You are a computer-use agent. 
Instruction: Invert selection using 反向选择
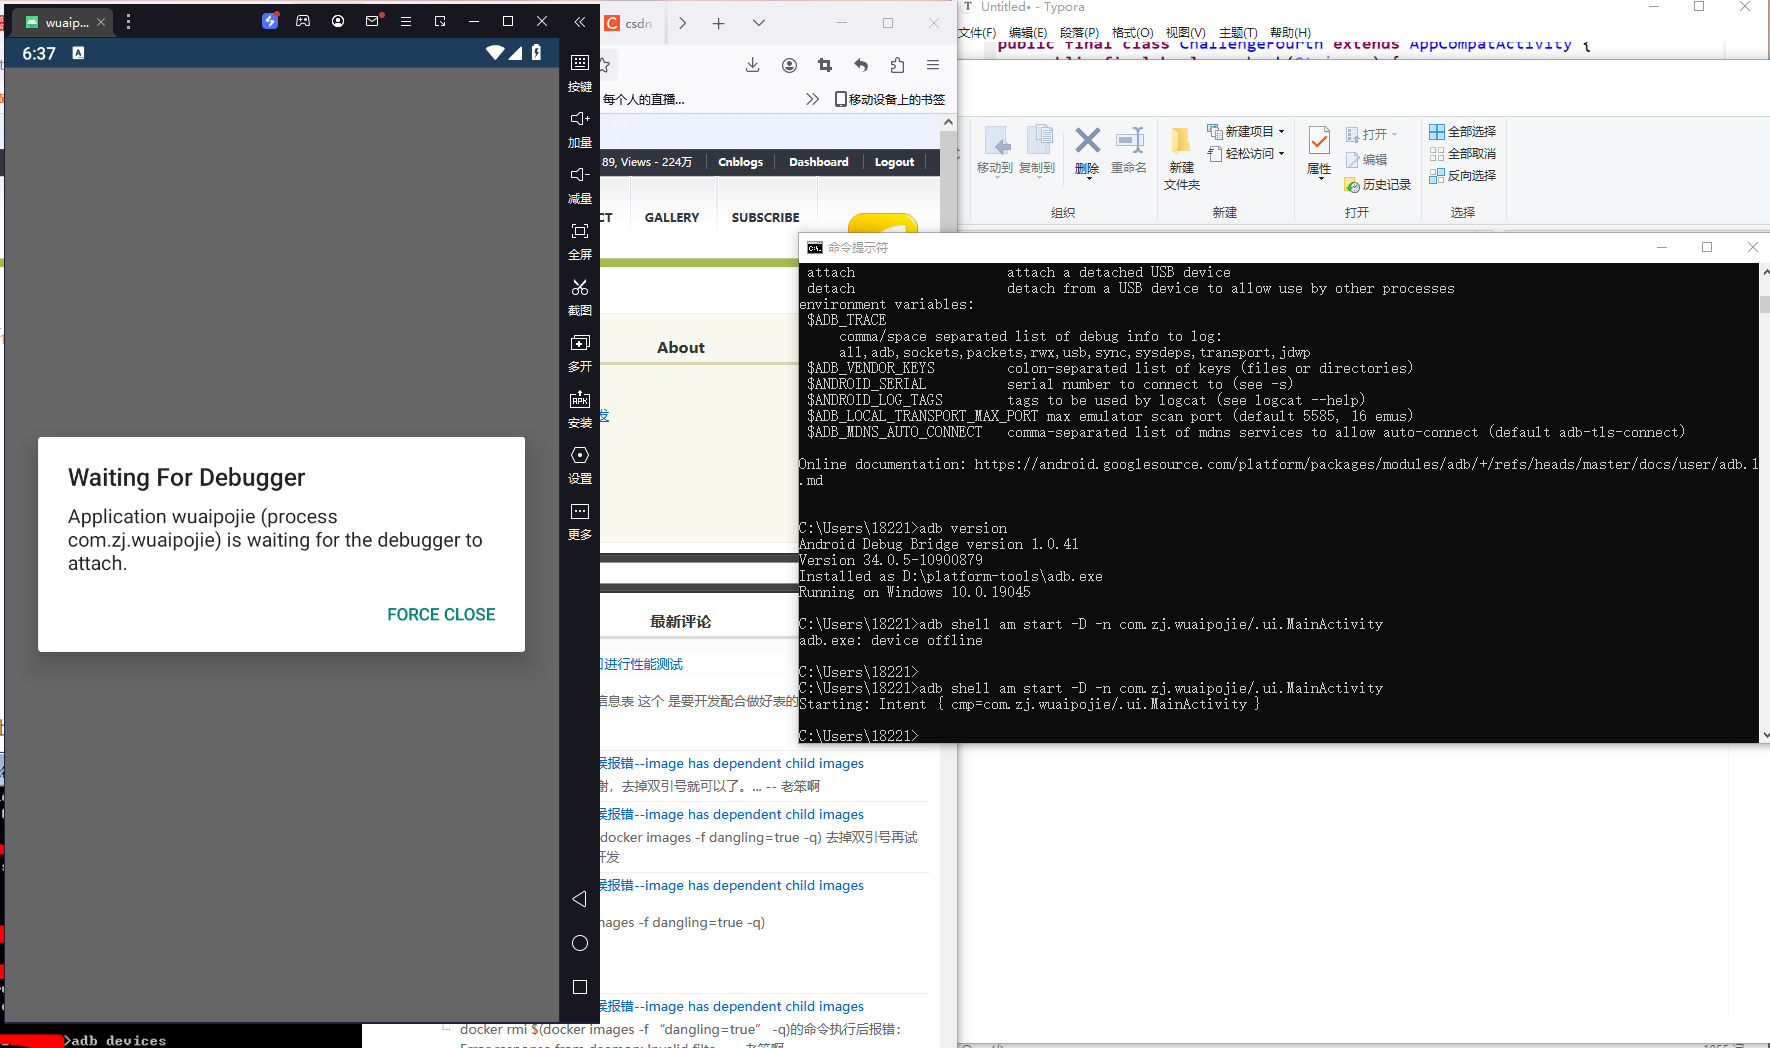tap(1463, 176)
